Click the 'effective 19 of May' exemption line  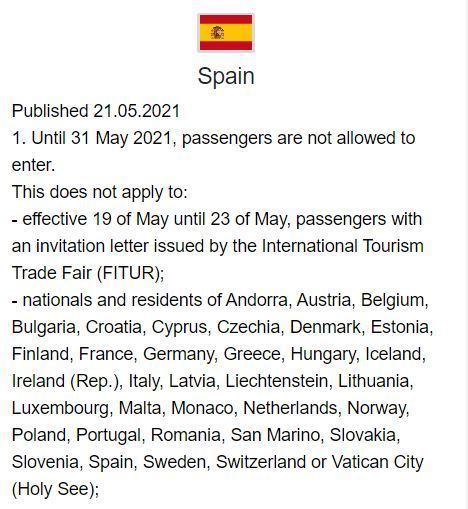click(x=217, y=219)
